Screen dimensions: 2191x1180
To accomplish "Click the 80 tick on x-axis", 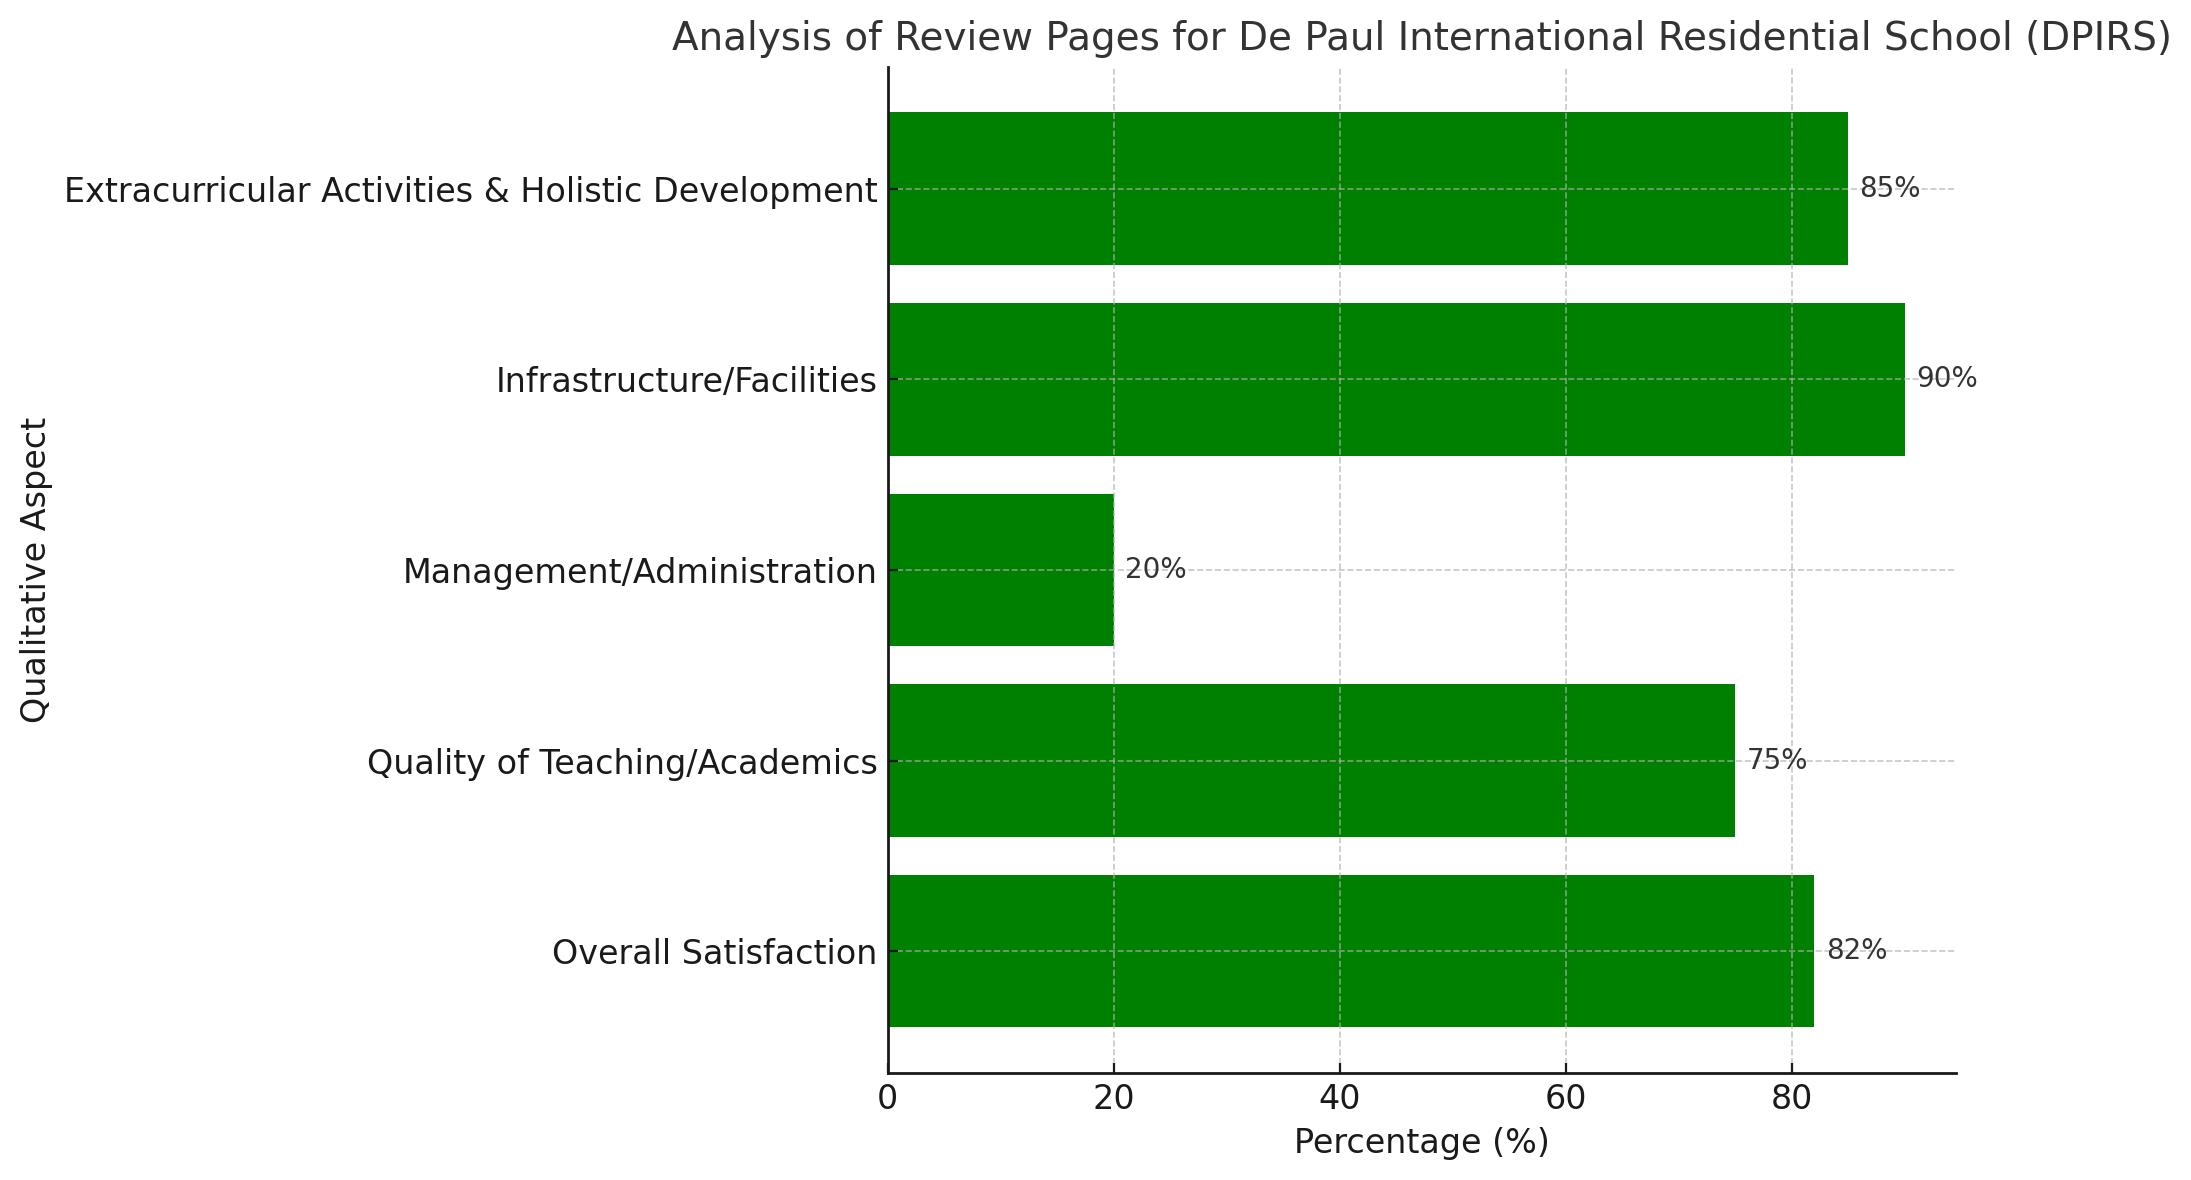I will [x=1791, y=1098].
